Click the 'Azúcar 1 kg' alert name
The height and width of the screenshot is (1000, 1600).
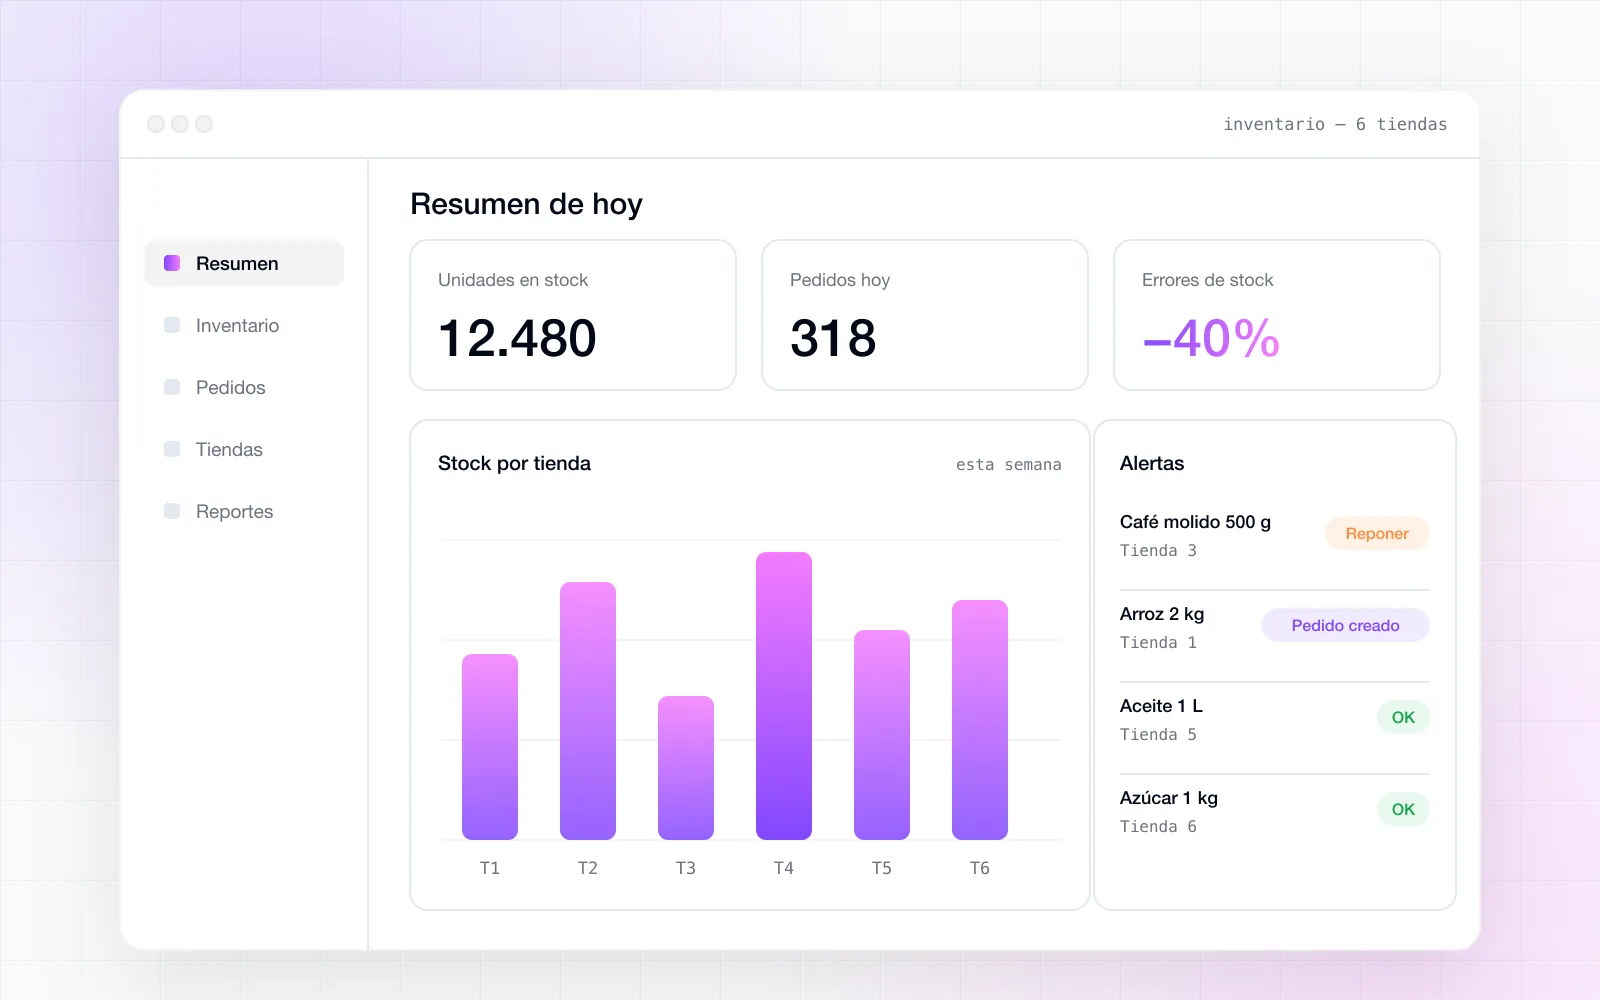1169,798
